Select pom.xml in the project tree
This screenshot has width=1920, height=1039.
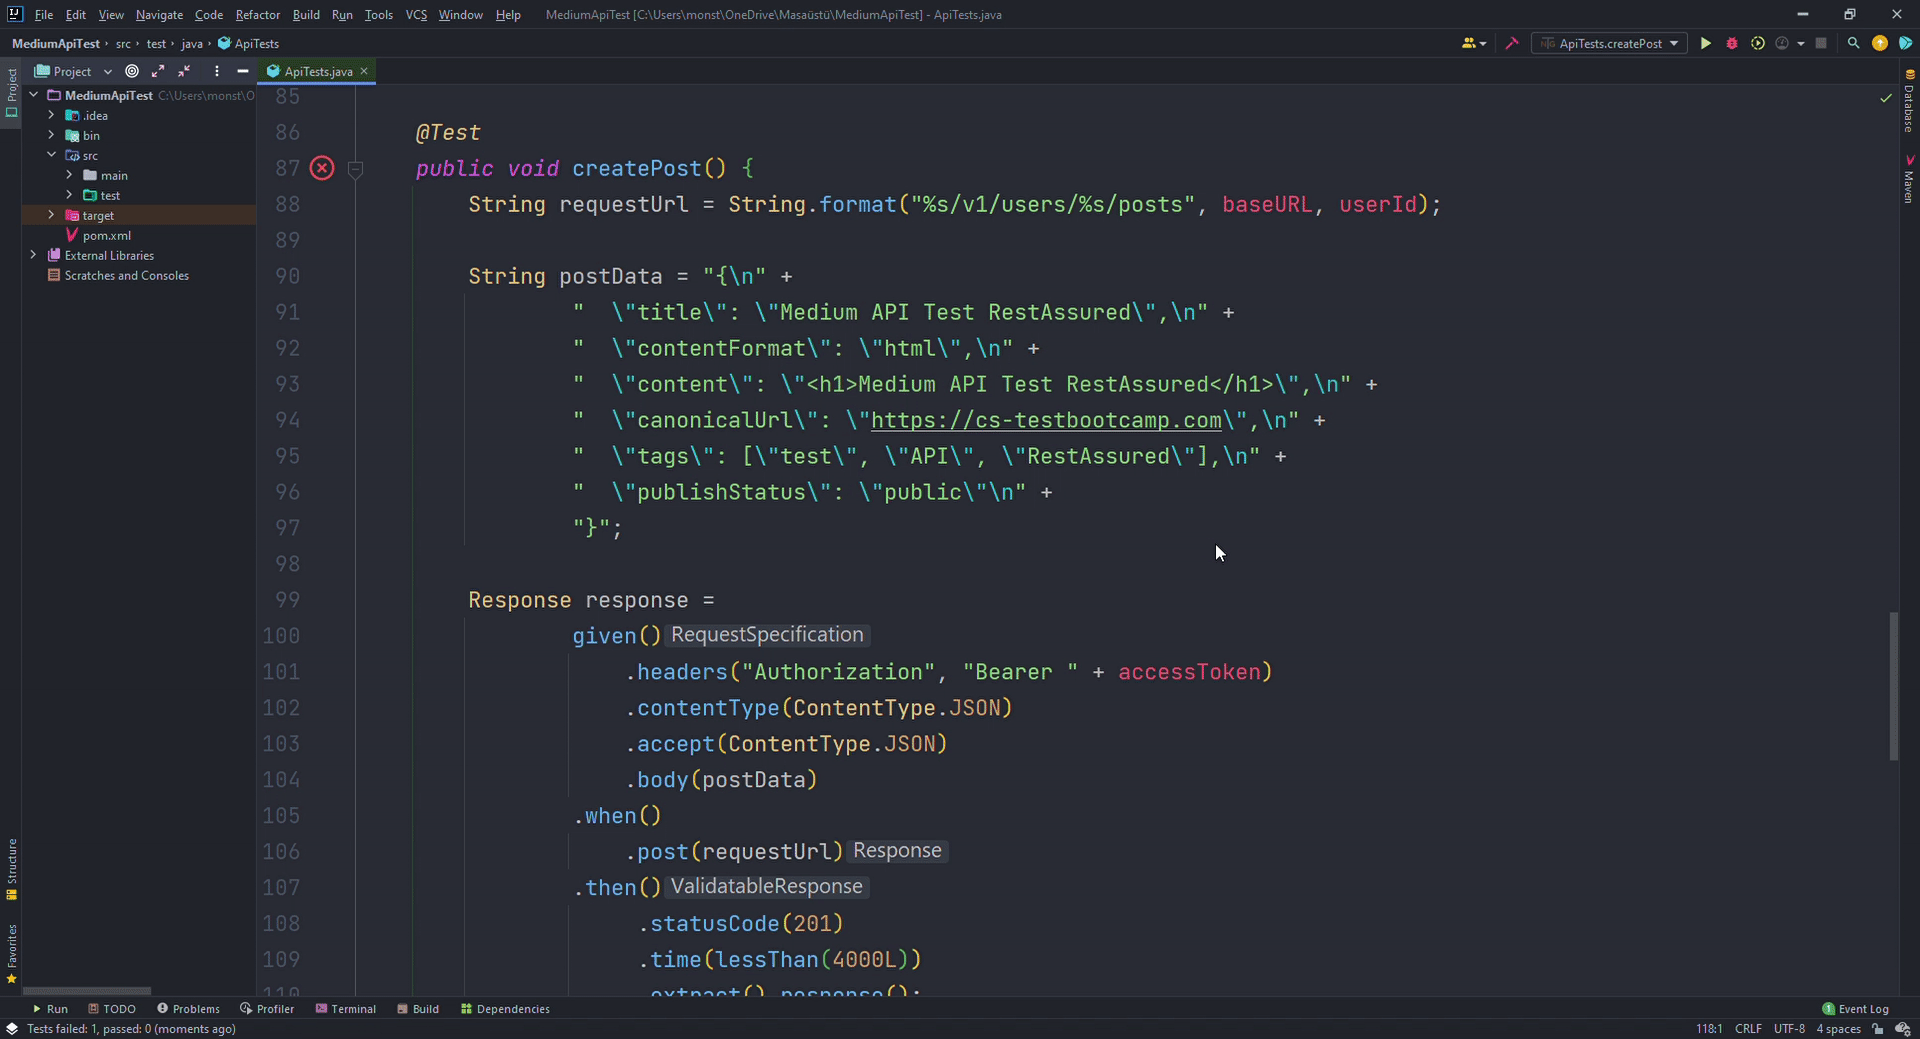[x=97, y=235]
